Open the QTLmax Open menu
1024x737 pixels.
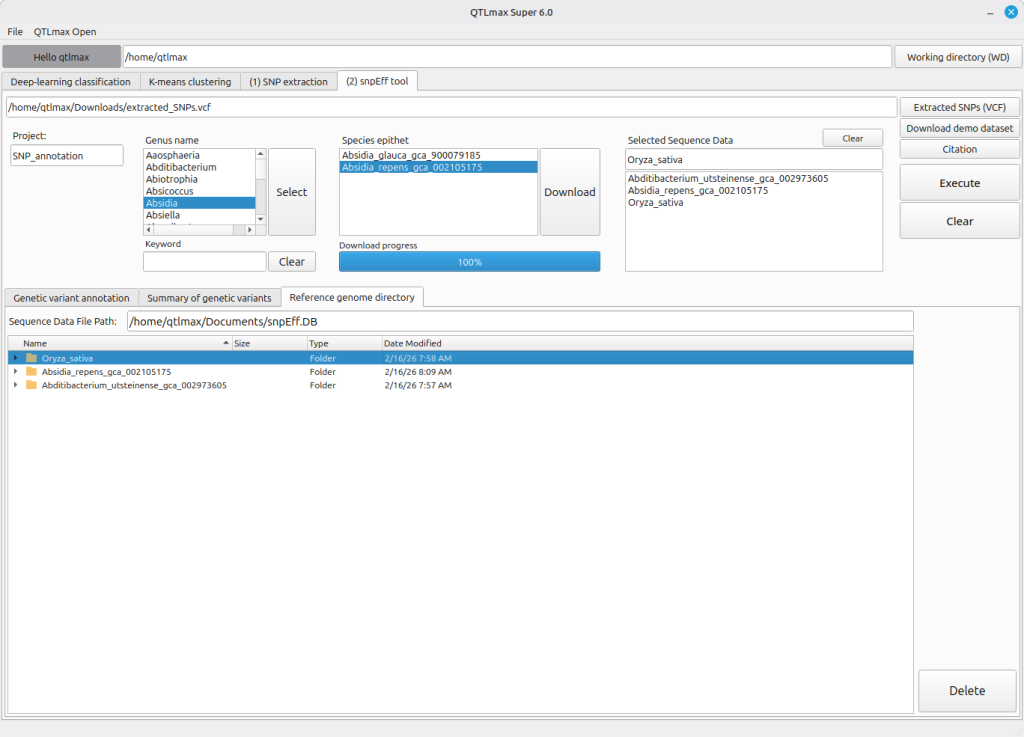(x=65, y=32)
